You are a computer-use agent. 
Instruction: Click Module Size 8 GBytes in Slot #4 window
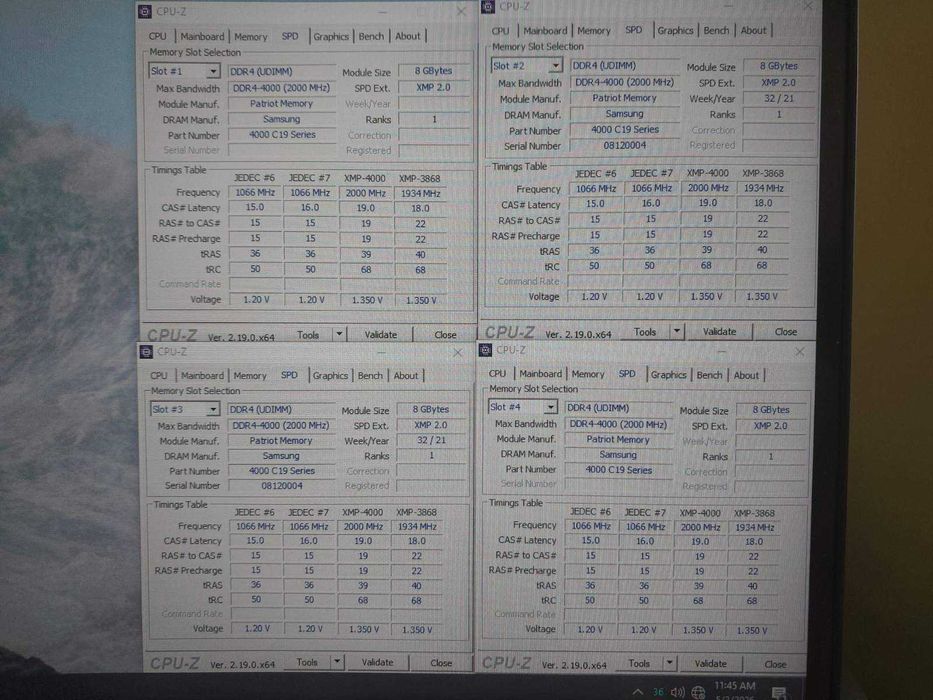pos(771,410)
